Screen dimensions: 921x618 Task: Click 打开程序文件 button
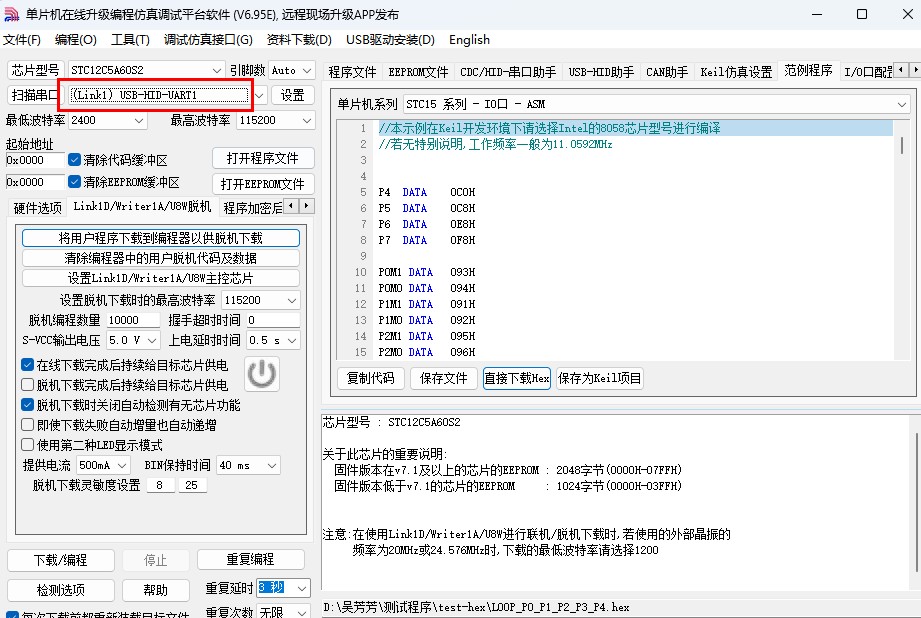point(263,158)
